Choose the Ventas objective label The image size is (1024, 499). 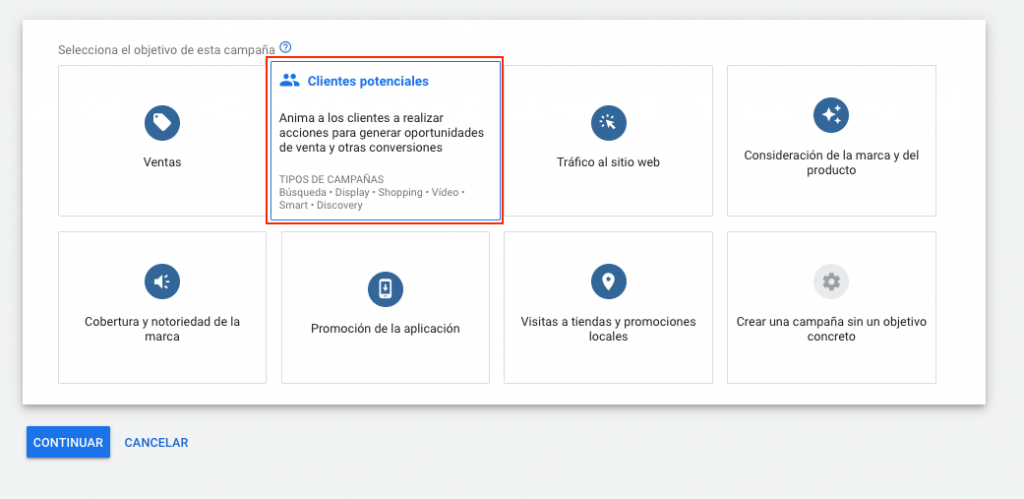162,162
